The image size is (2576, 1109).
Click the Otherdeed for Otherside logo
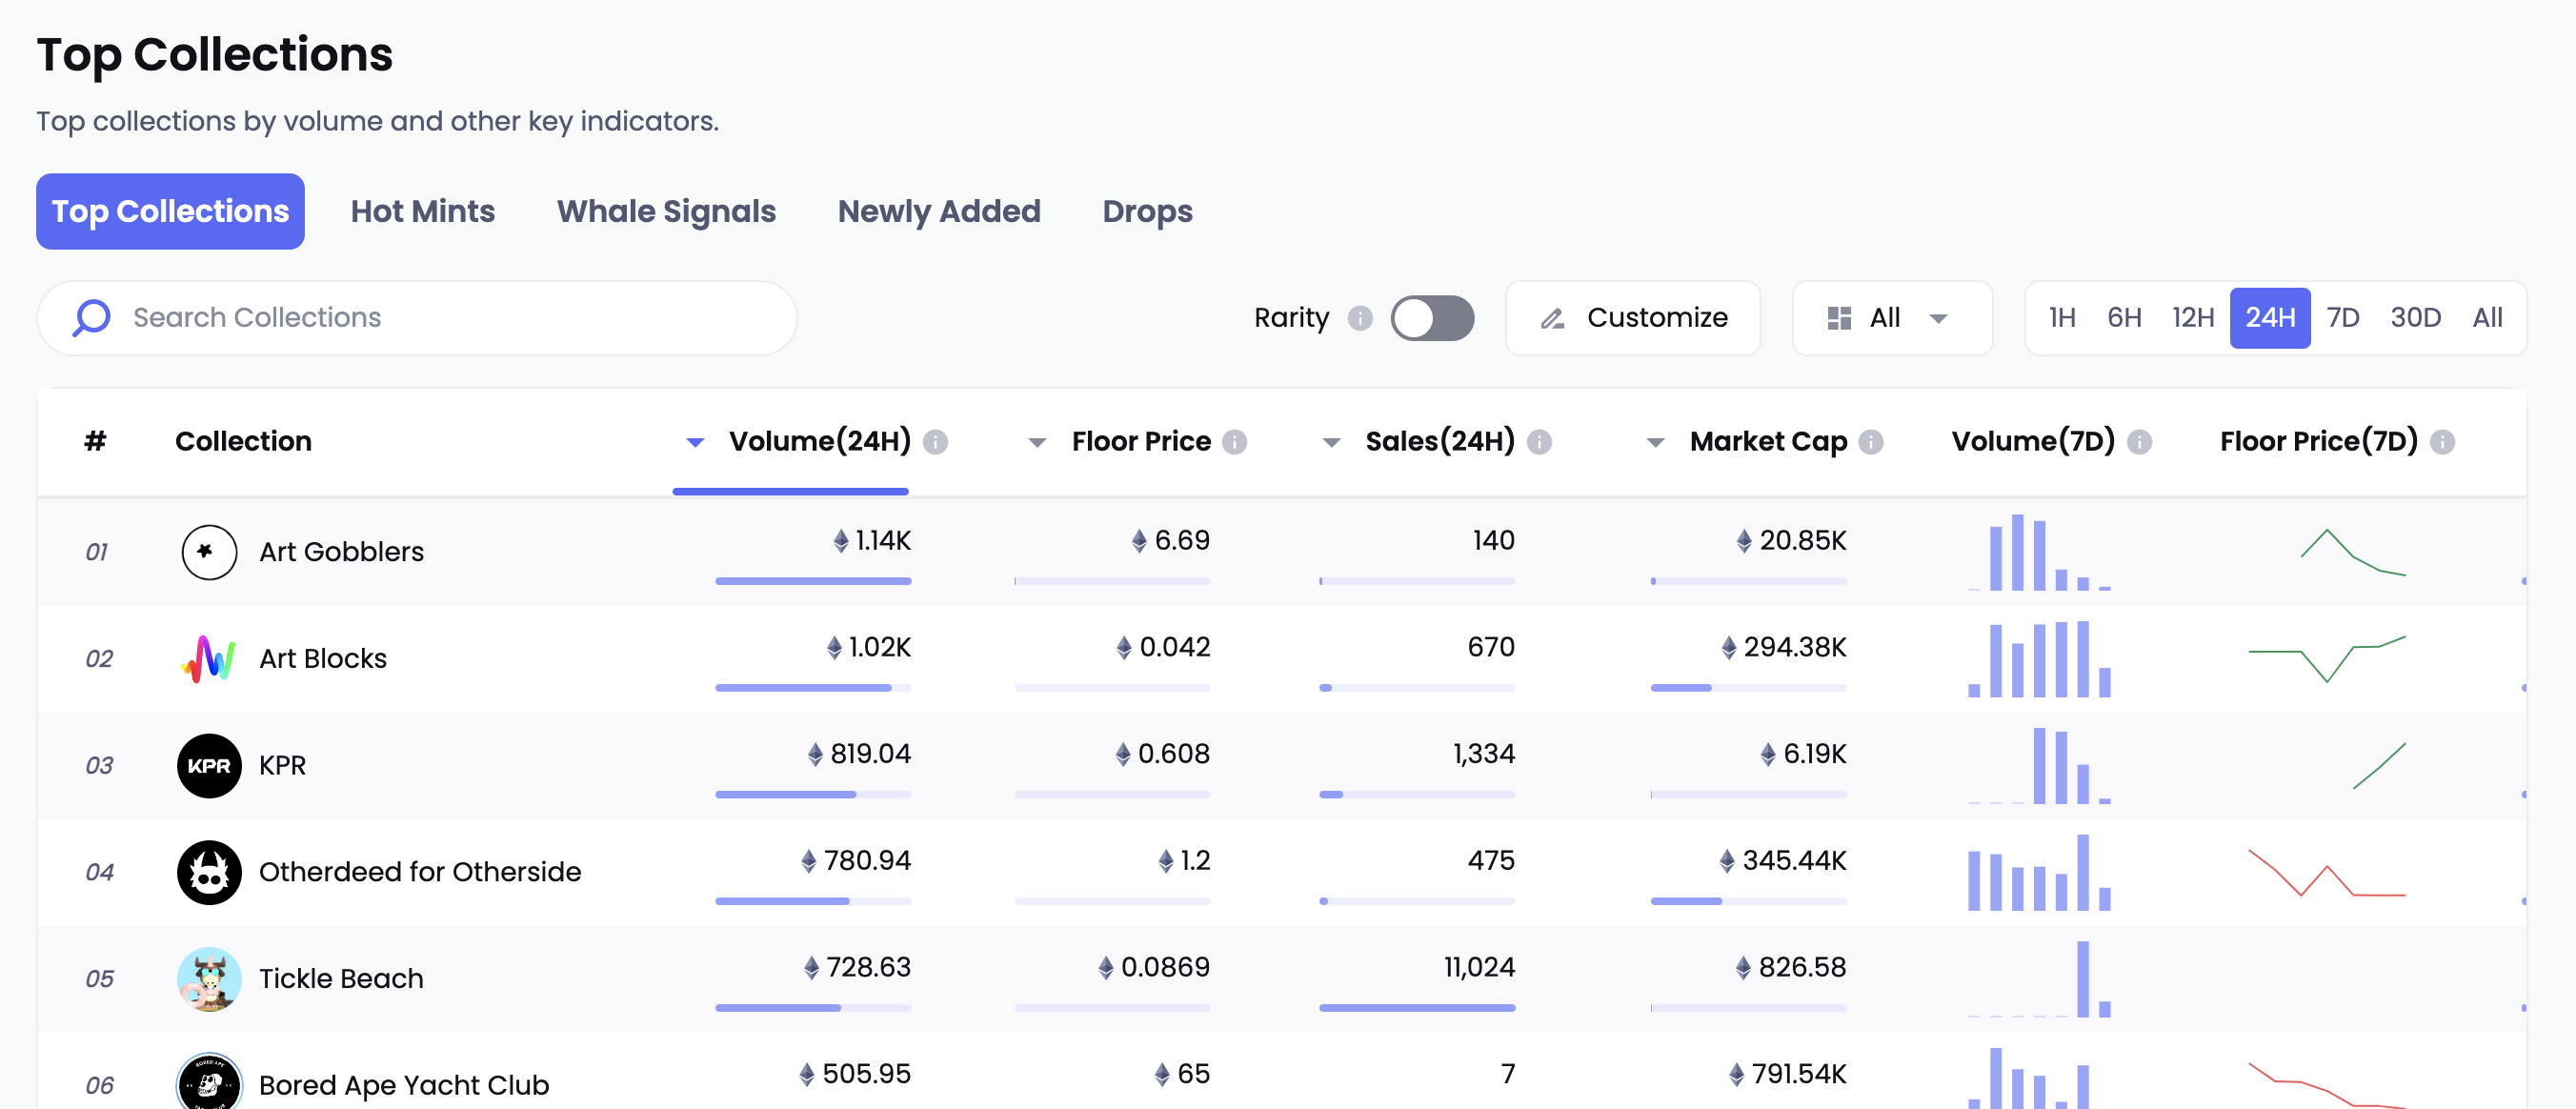208,871
